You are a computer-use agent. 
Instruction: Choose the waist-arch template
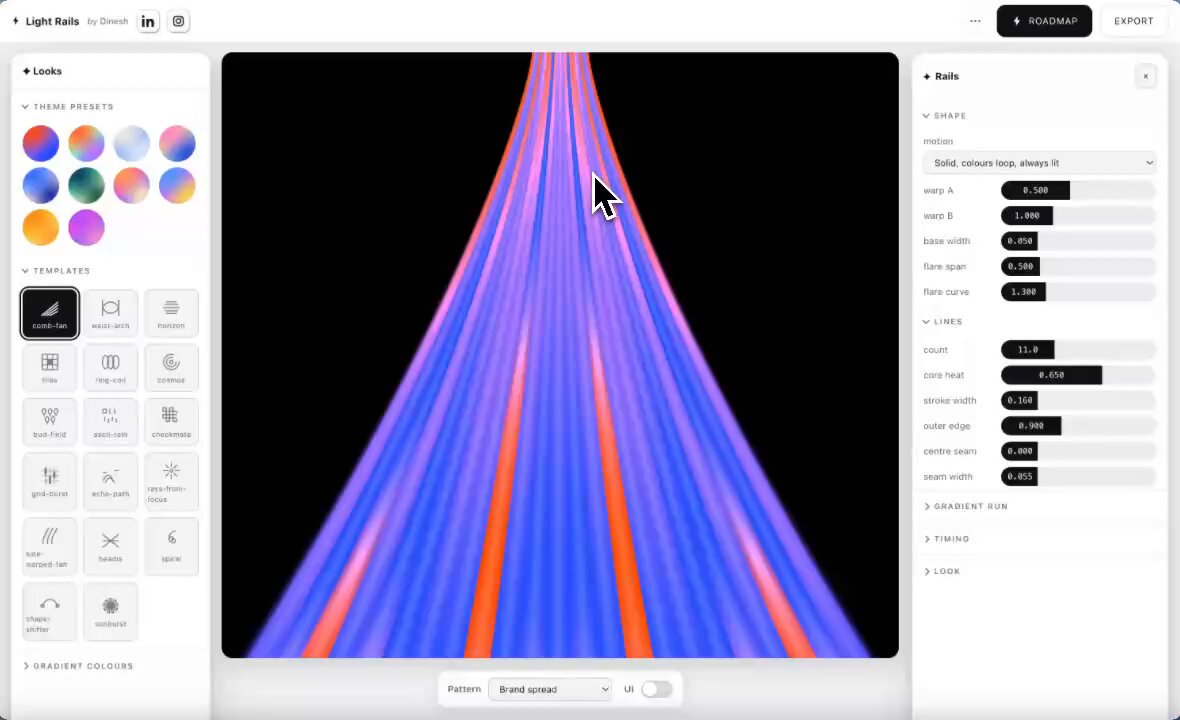coord(111,313)
